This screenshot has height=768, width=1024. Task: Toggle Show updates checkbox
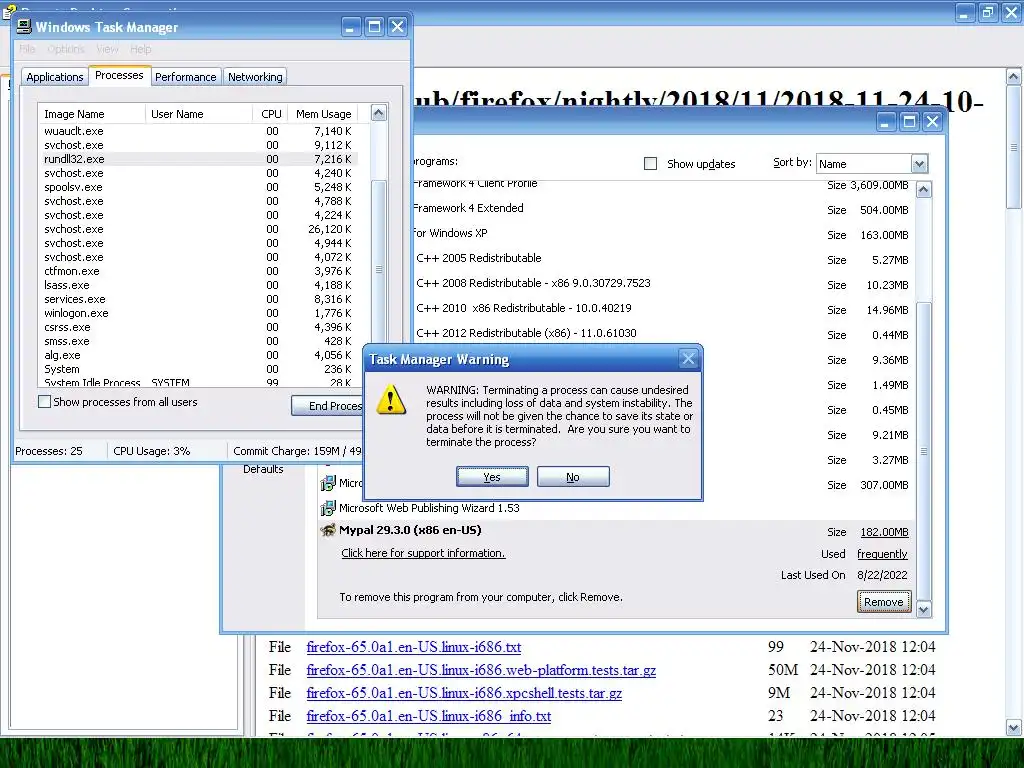tap(650, 164)
